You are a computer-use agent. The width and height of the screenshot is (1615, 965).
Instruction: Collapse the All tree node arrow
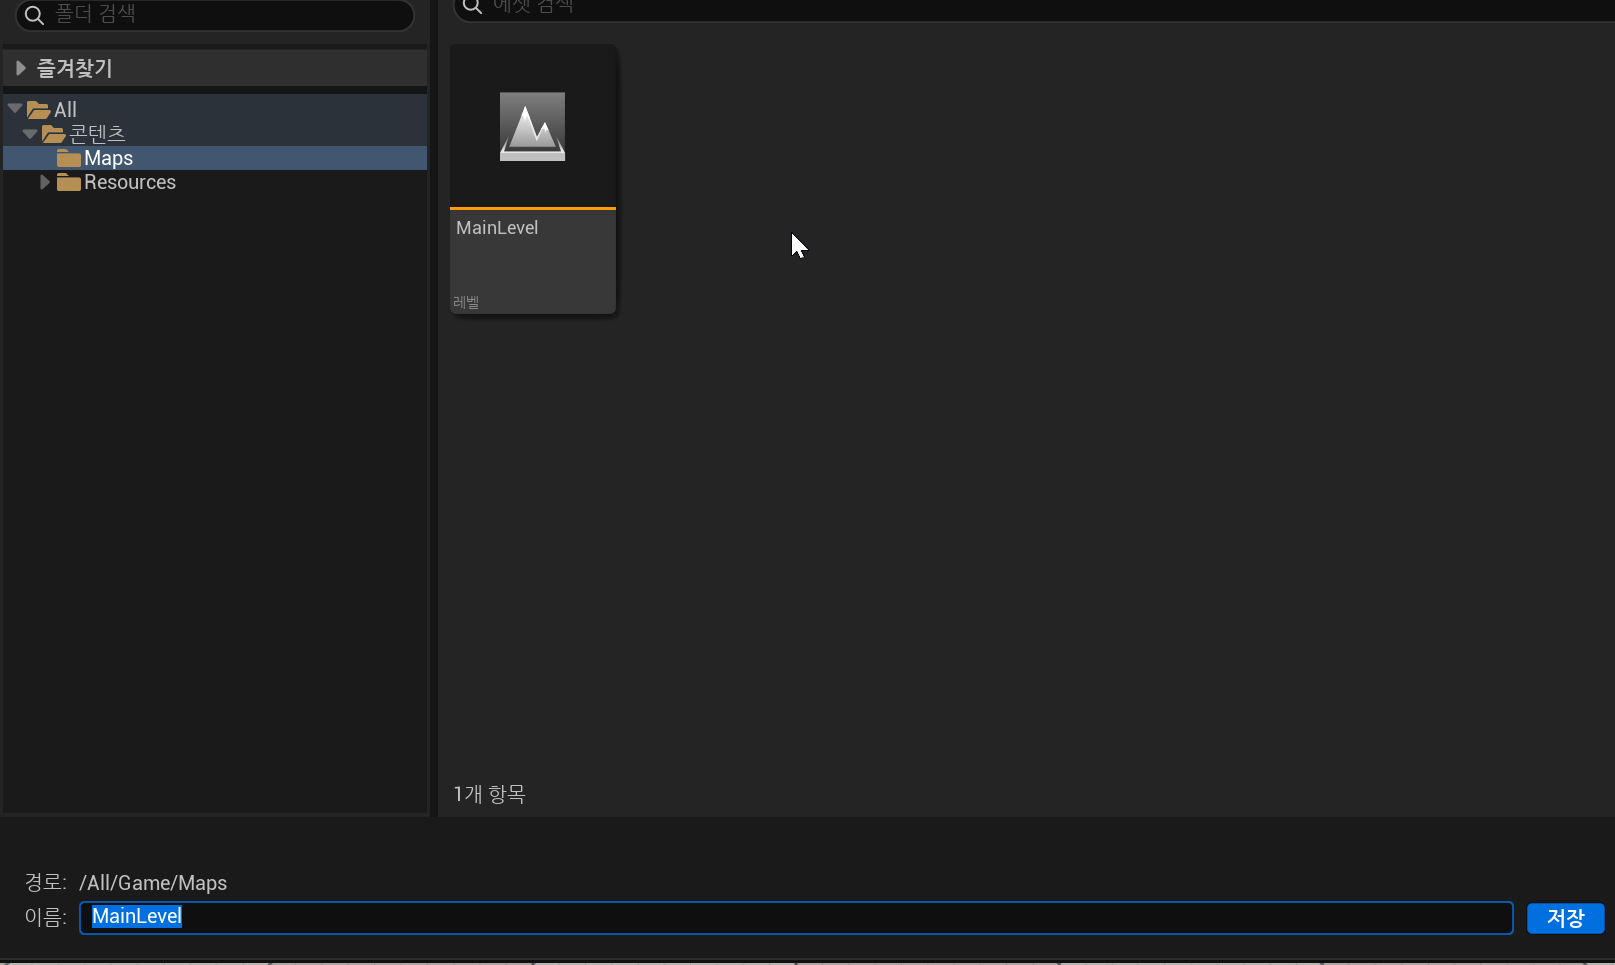tap(15, 108)
